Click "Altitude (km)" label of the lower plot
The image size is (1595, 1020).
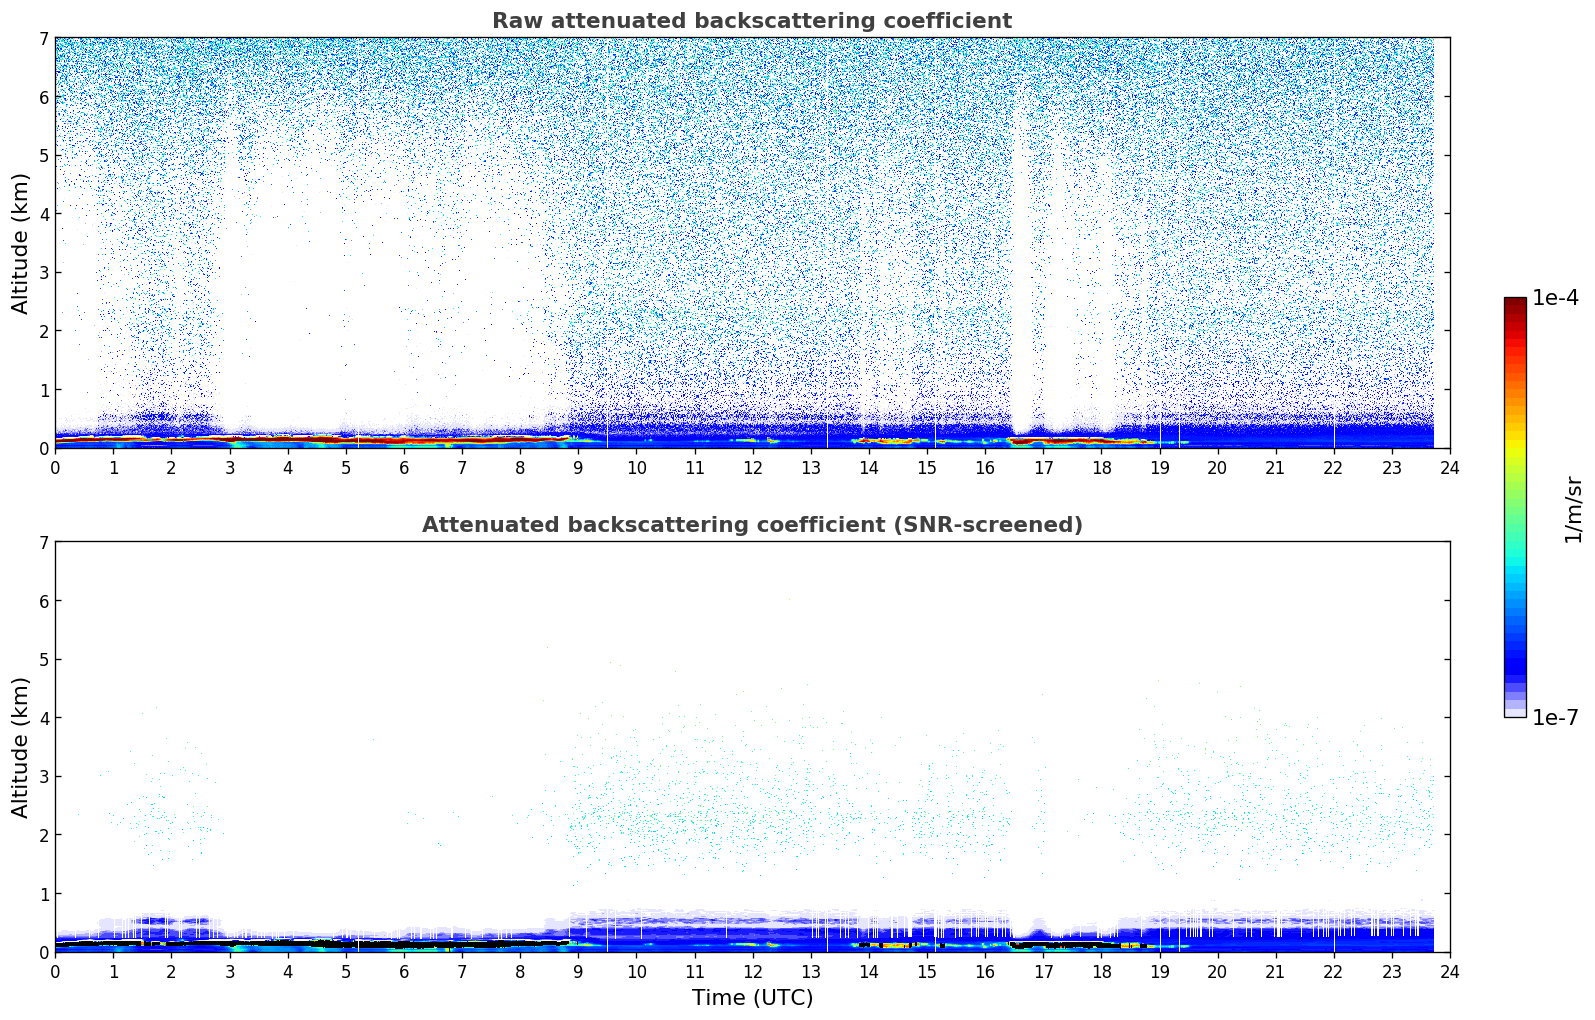point(21,747)
